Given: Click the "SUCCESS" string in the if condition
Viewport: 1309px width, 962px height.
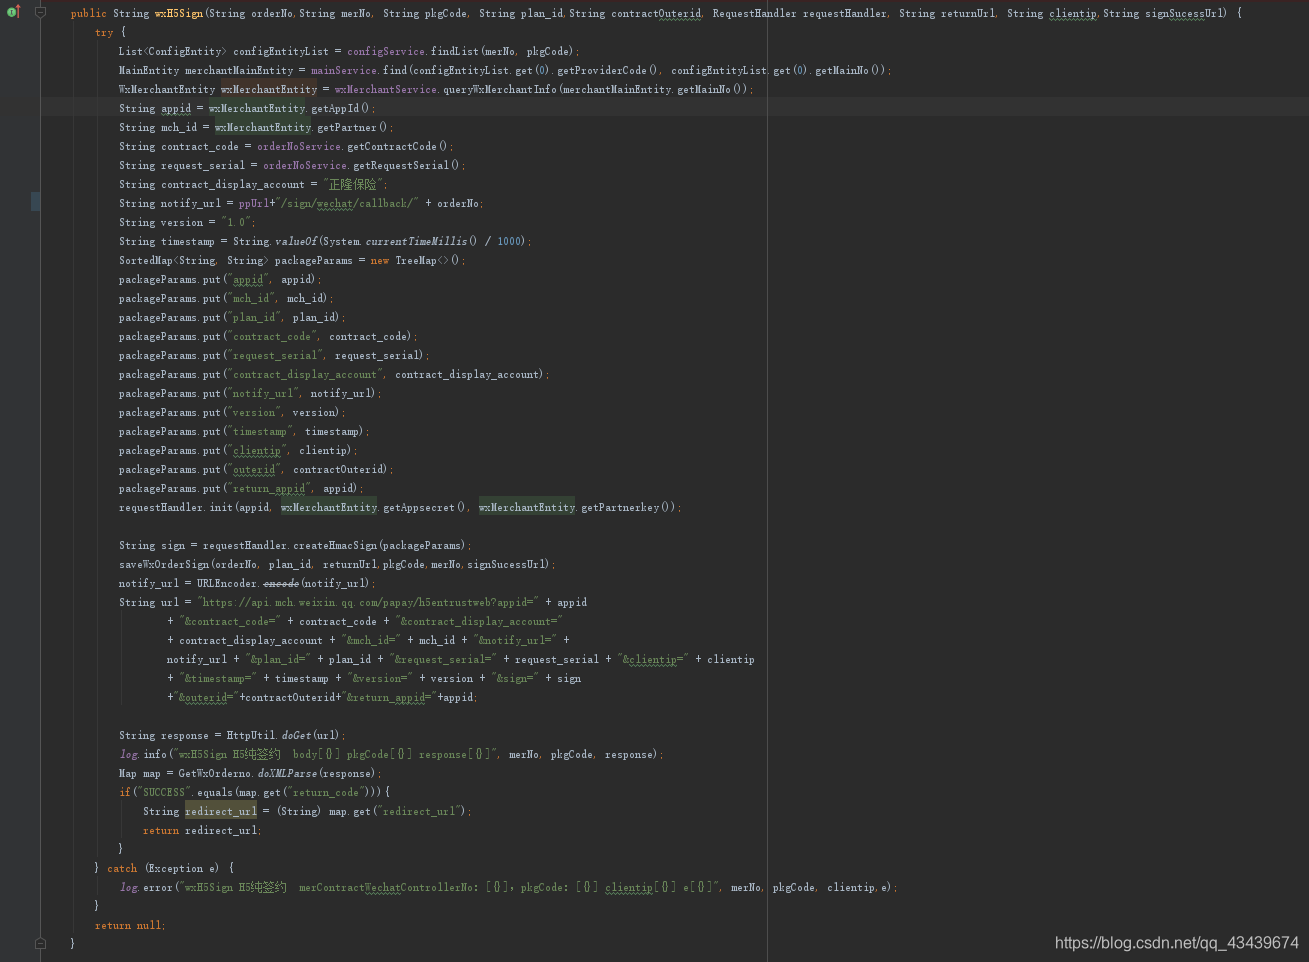Looking at the screenshot, I should coord(164,792).
